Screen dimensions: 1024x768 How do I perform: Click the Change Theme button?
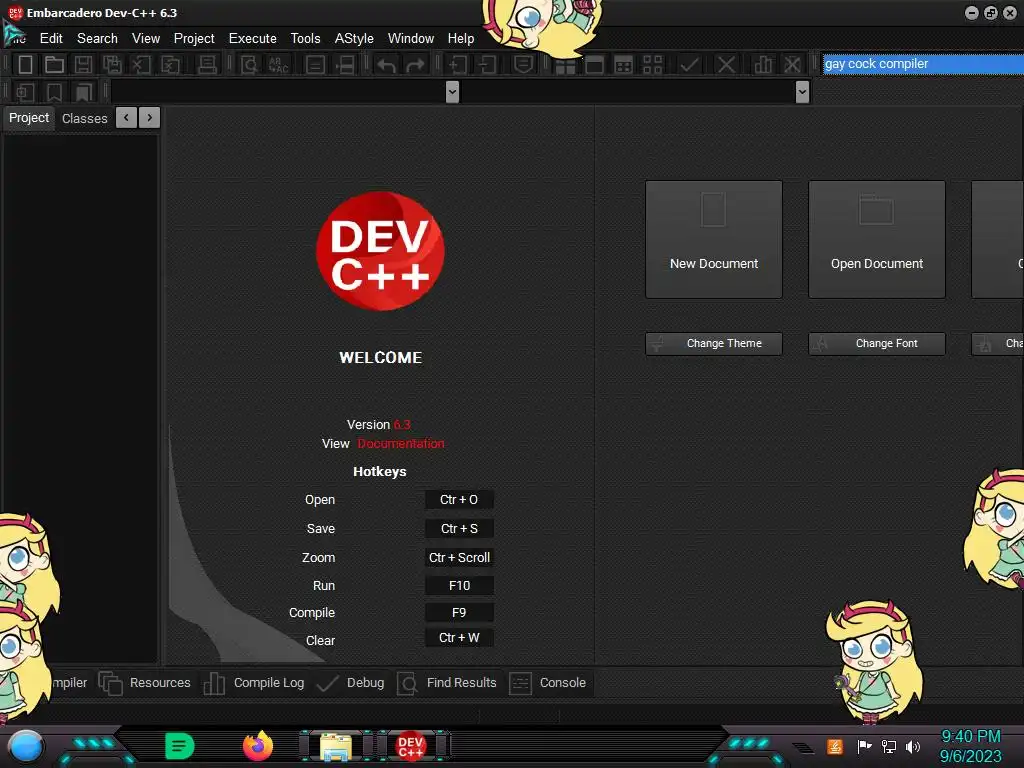pos(714,344)
